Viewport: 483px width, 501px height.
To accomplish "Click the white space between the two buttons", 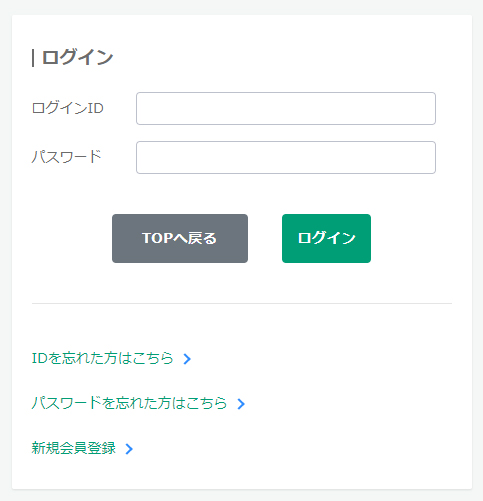I will (265, 238).
